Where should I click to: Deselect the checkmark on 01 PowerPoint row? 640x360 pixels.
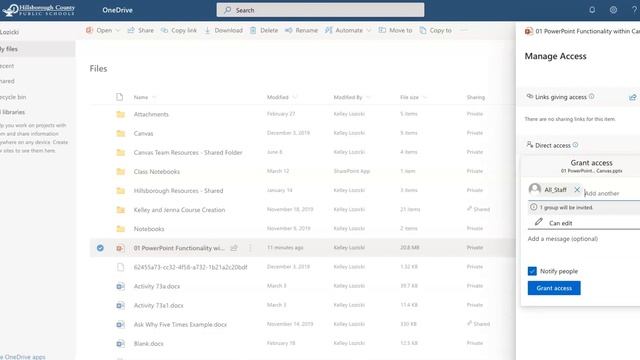pos(100,248)
